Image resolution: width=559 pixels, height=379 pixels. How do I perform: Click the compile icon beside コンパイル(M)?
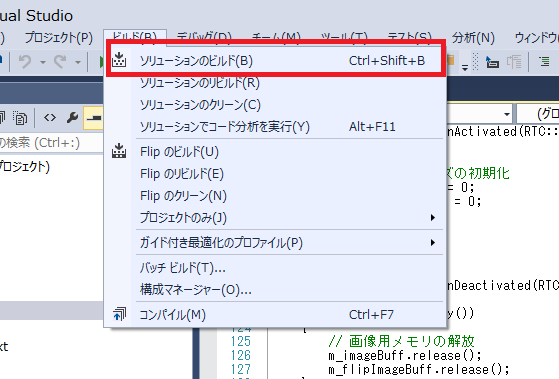(x=119, y=314)
